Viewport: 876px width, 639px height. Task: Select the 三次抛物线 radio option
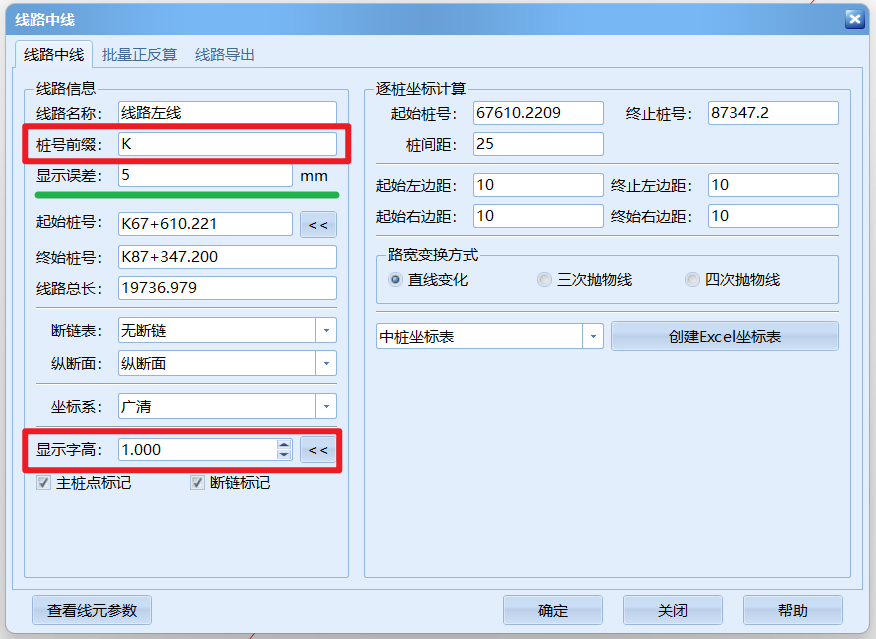tap(545, 280)
